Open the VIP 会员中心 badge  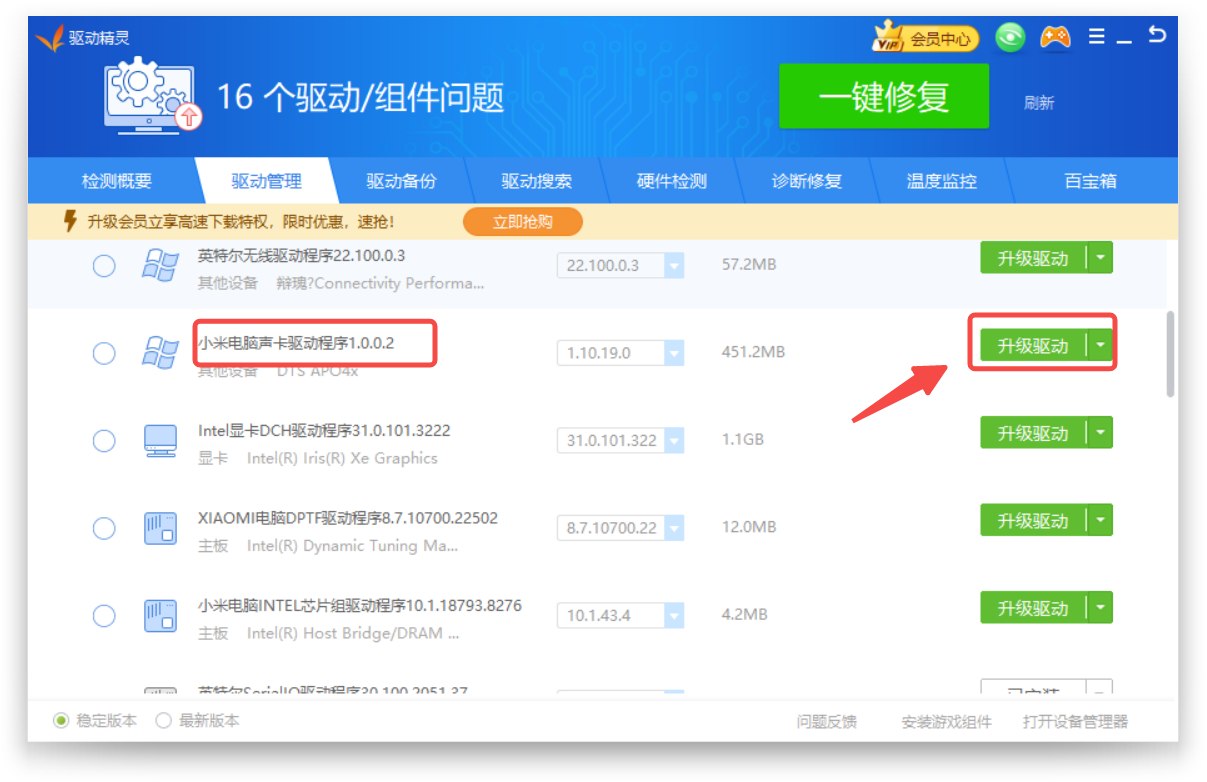tap(925, 39)
